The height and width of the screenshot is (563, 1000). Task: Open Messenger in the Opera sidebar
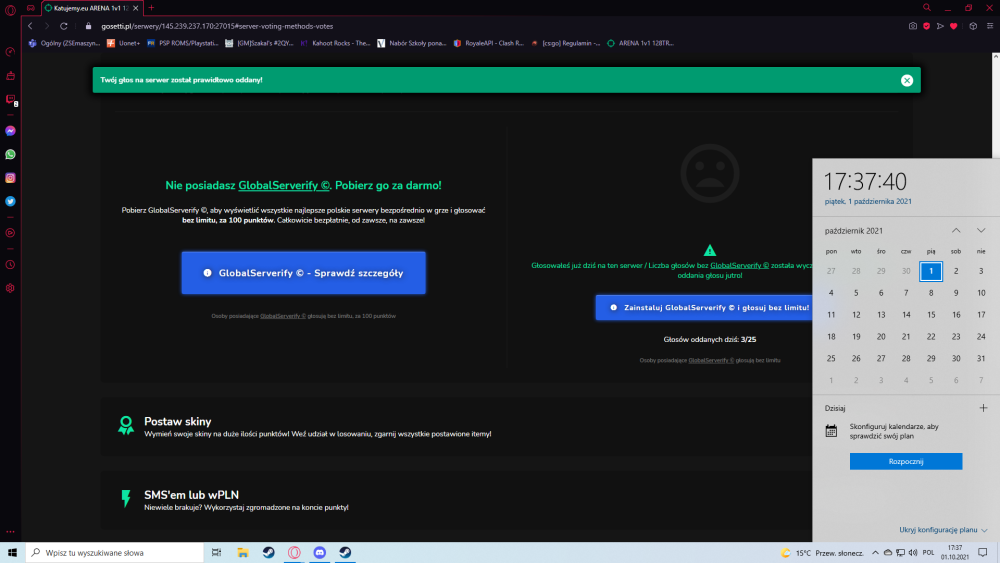tap(10, 131)
